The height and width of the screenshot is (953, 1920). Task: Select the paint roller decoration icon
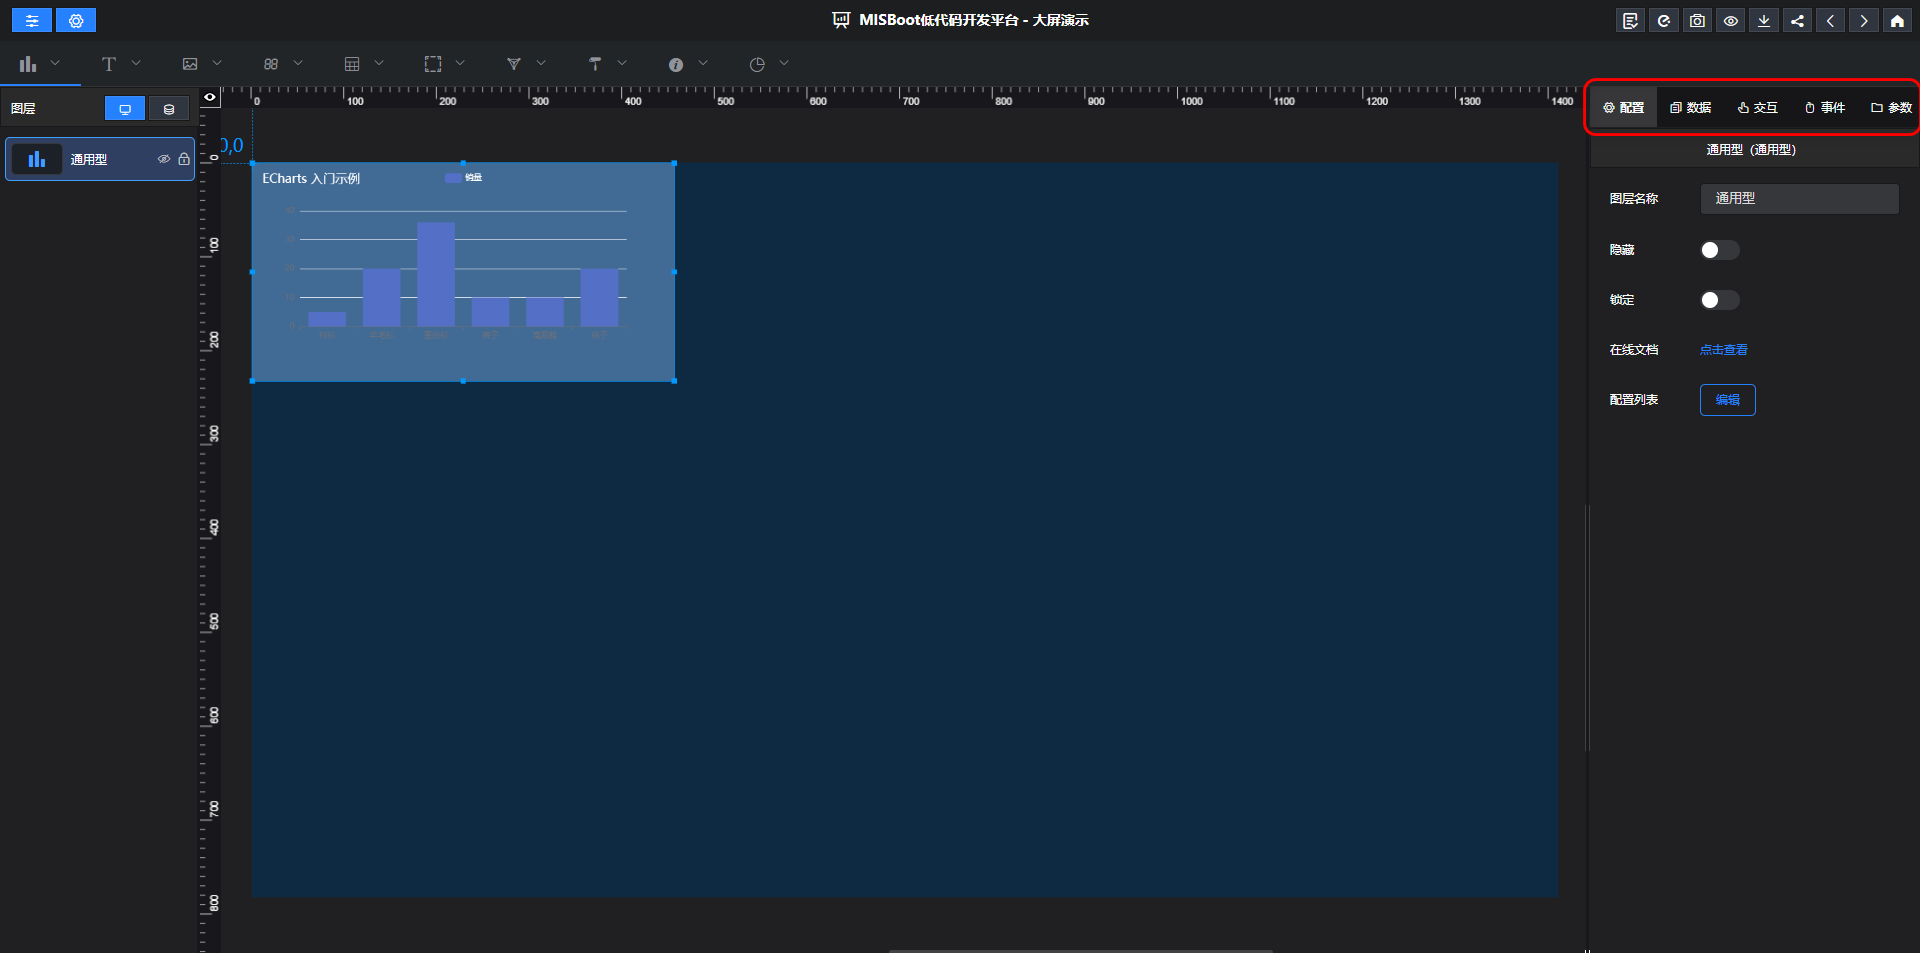click(x=595, y=64)
